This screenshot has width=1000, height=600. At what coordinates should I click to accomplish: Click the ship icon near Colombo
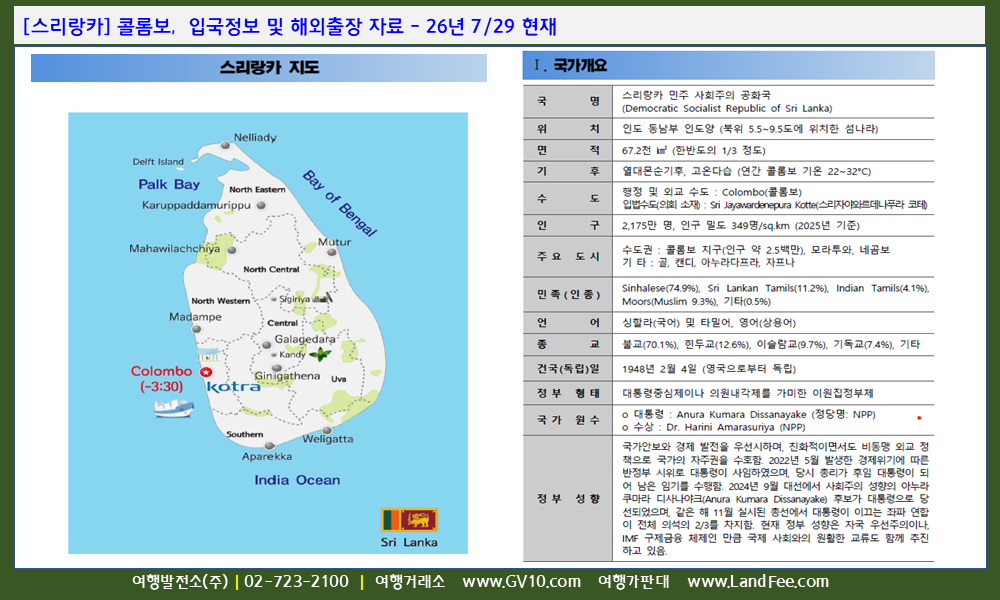(173, 408)
